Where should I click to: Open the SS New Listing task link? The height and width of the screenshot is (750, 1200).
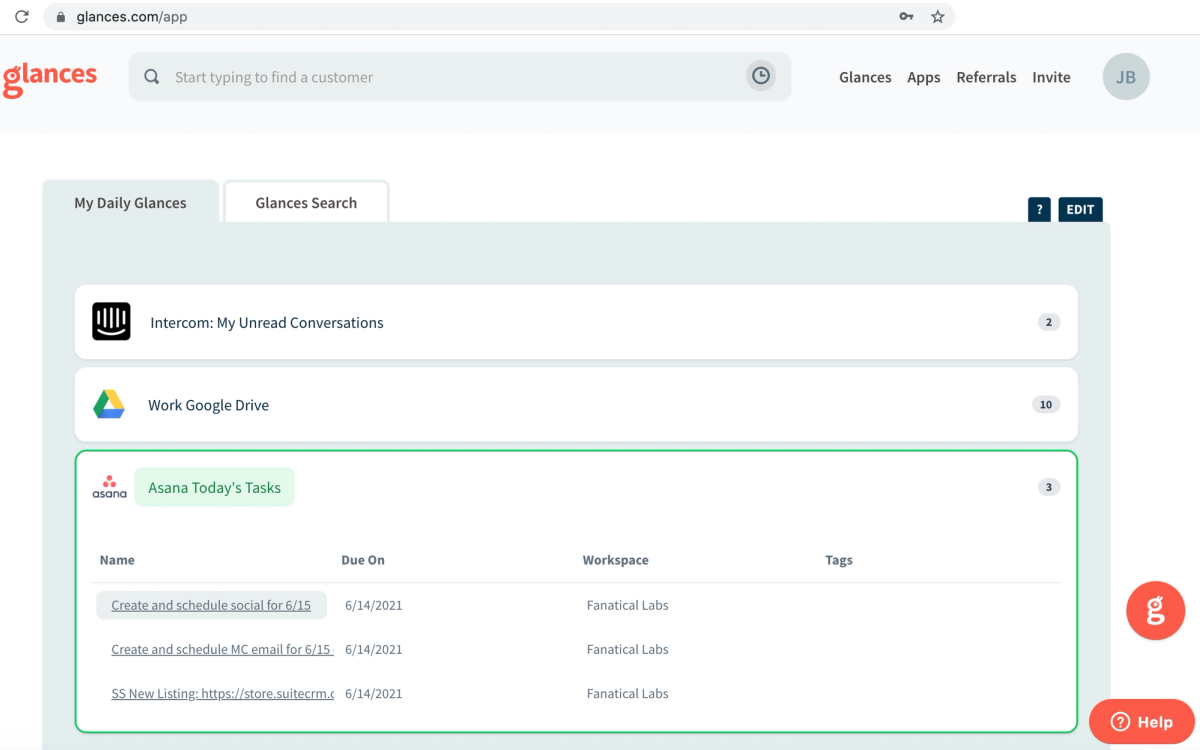pos(222,693)
